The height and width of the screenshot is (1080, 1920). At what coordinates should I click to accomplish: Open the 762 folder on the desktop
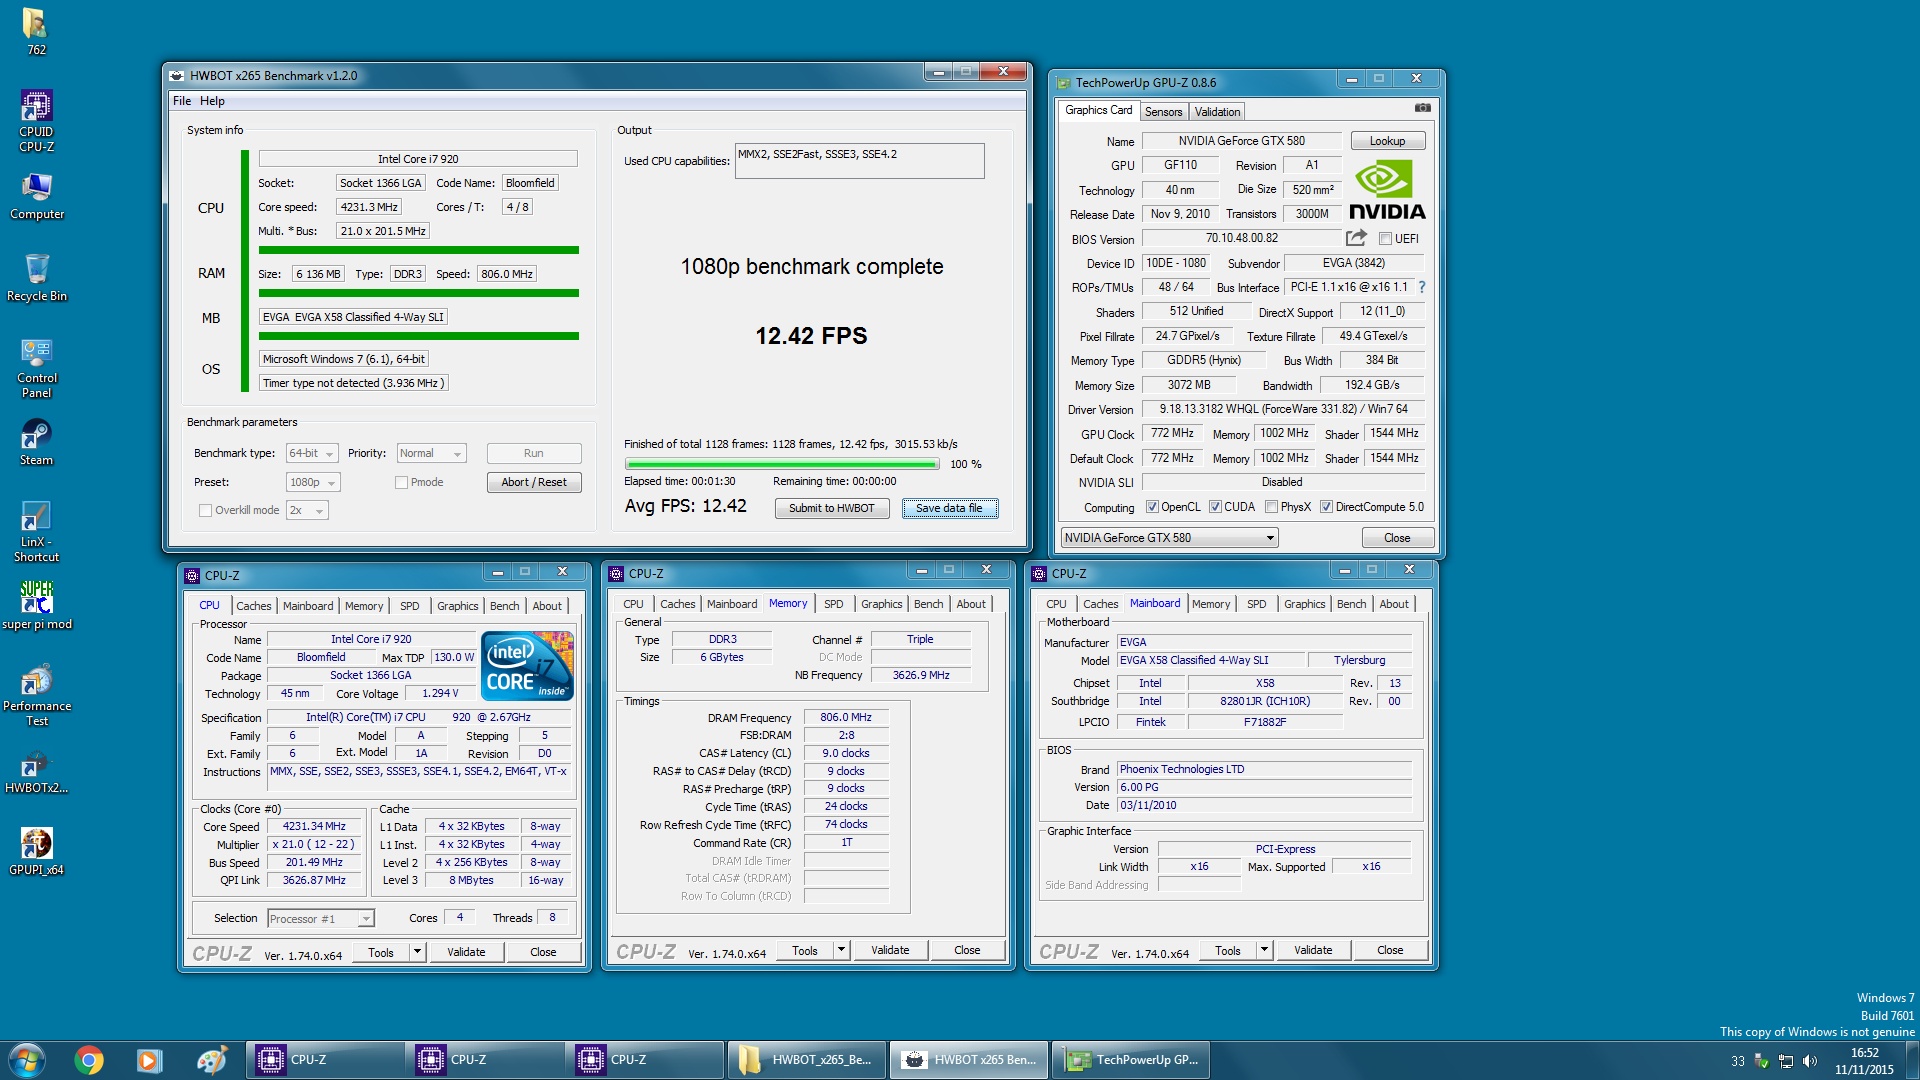coord(36,32)
